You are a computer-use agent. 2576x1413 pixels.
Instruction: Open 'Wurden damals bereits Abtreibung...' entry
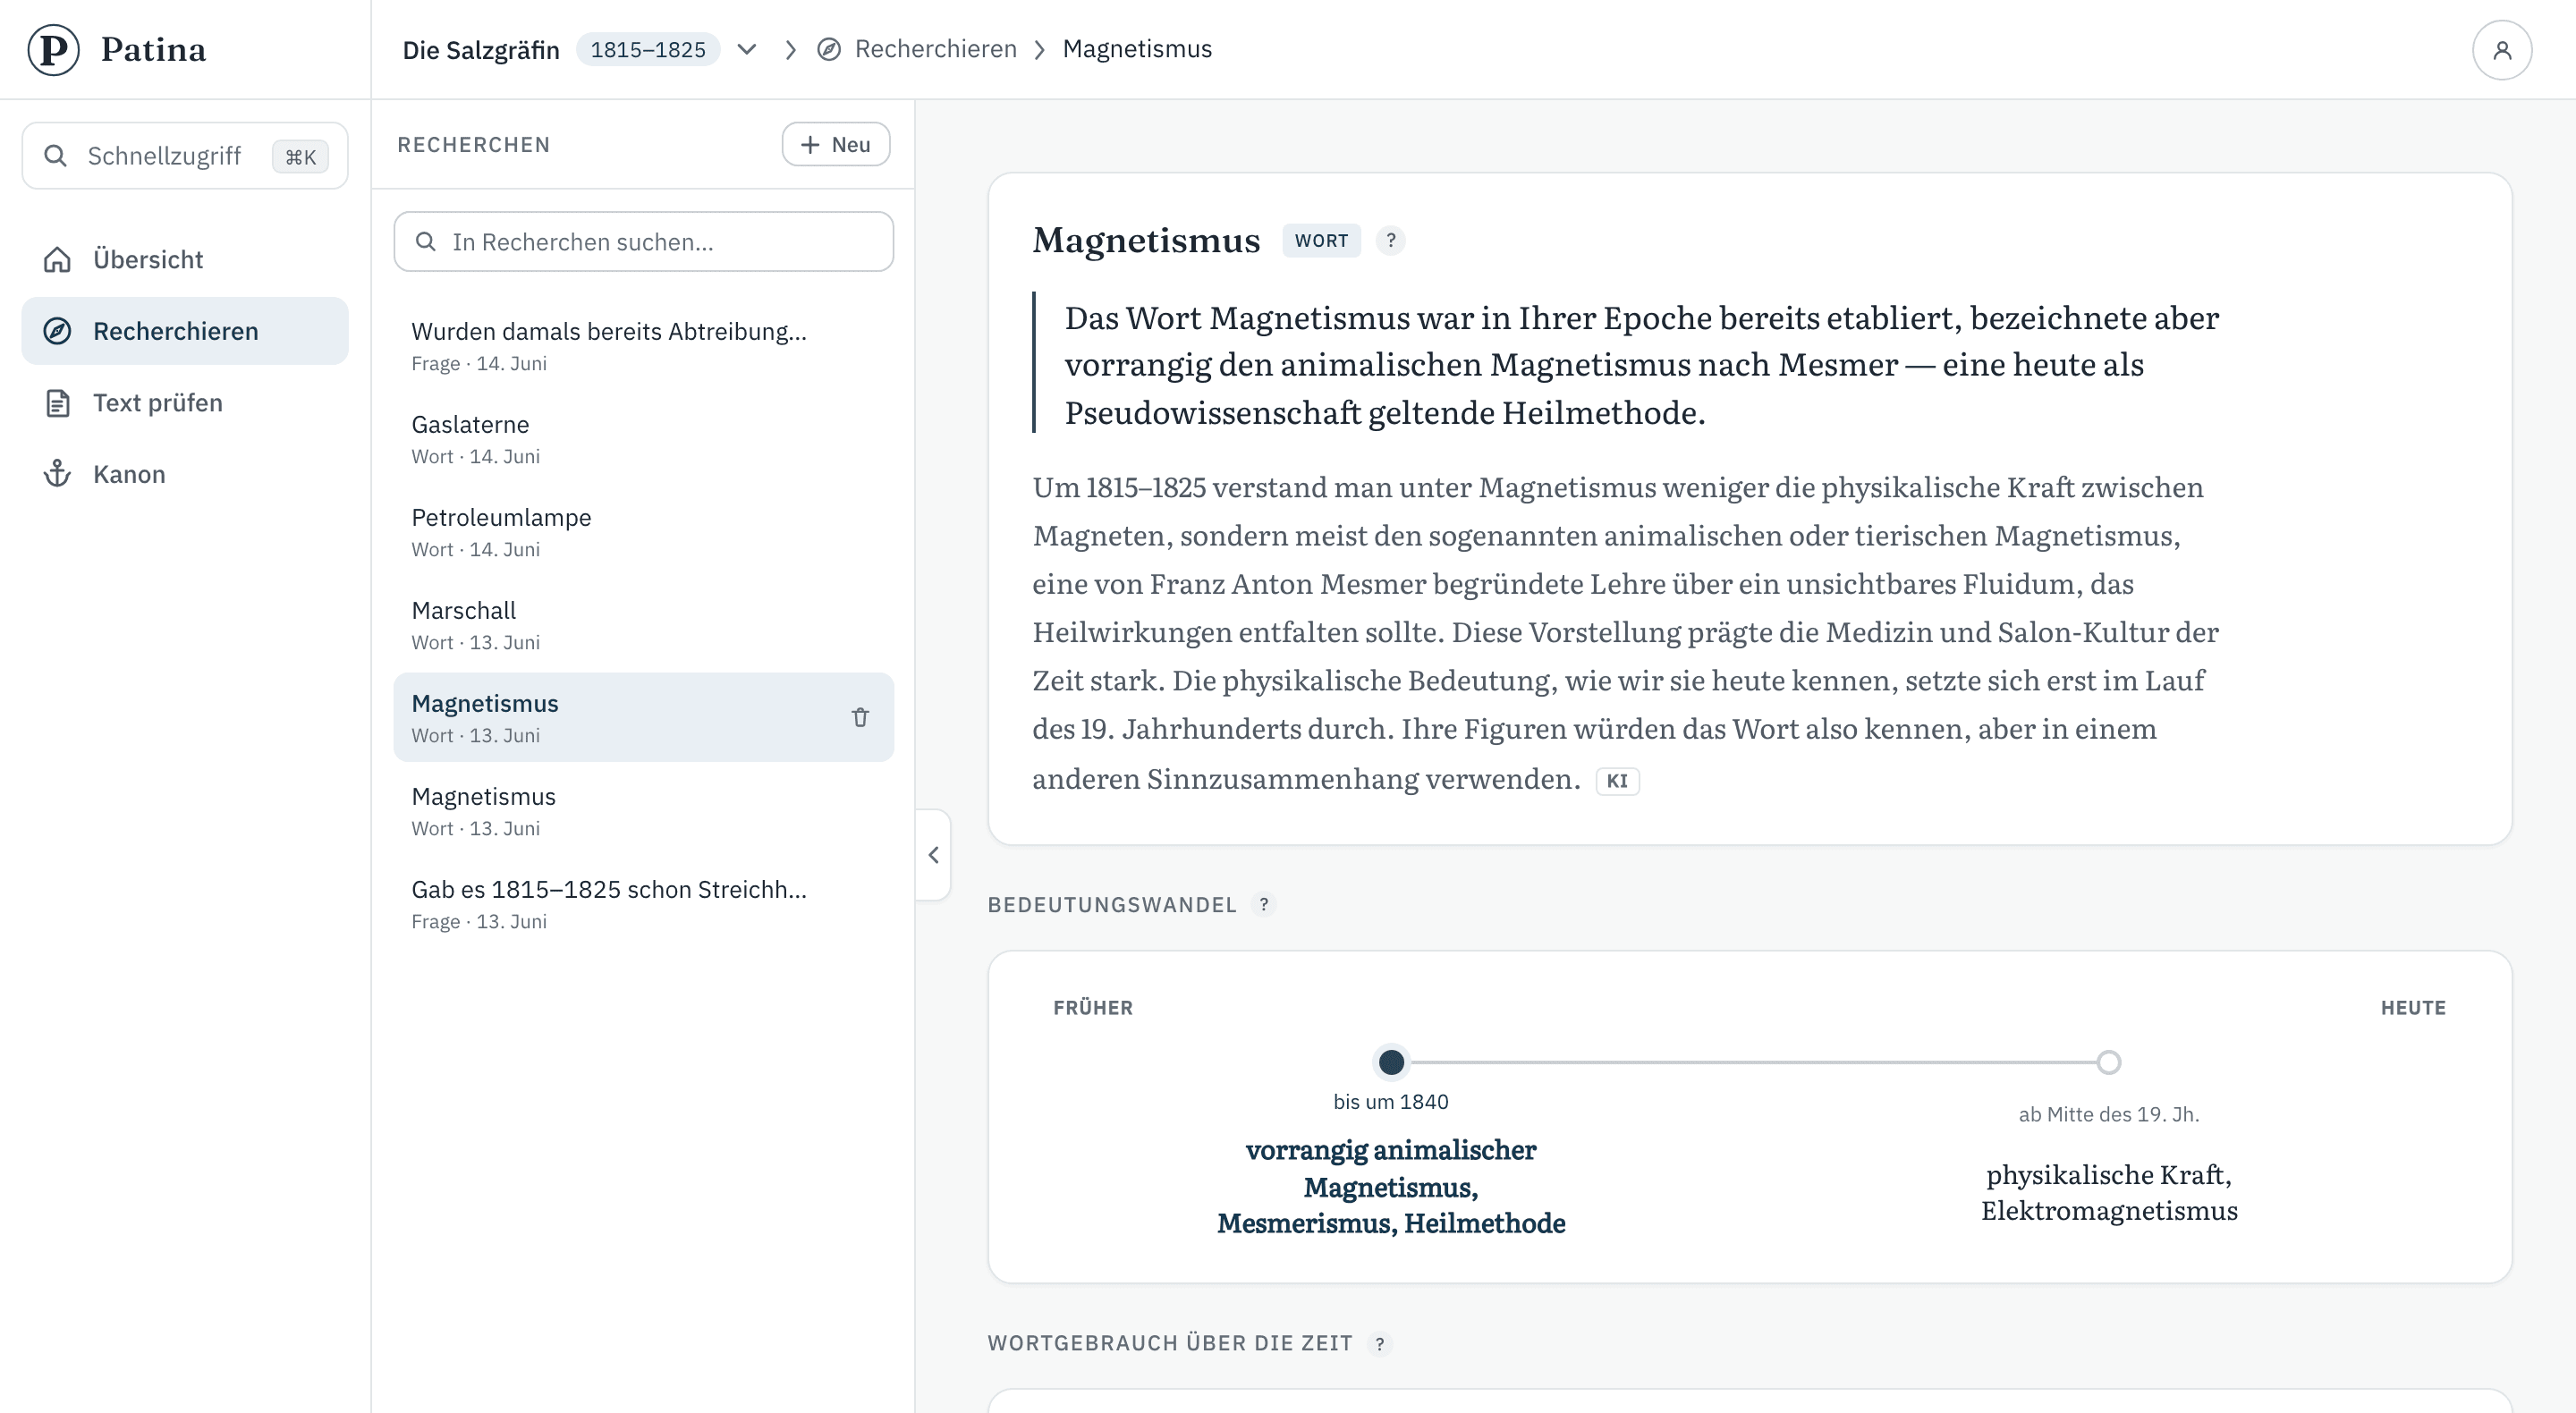[x=643, y=346]
